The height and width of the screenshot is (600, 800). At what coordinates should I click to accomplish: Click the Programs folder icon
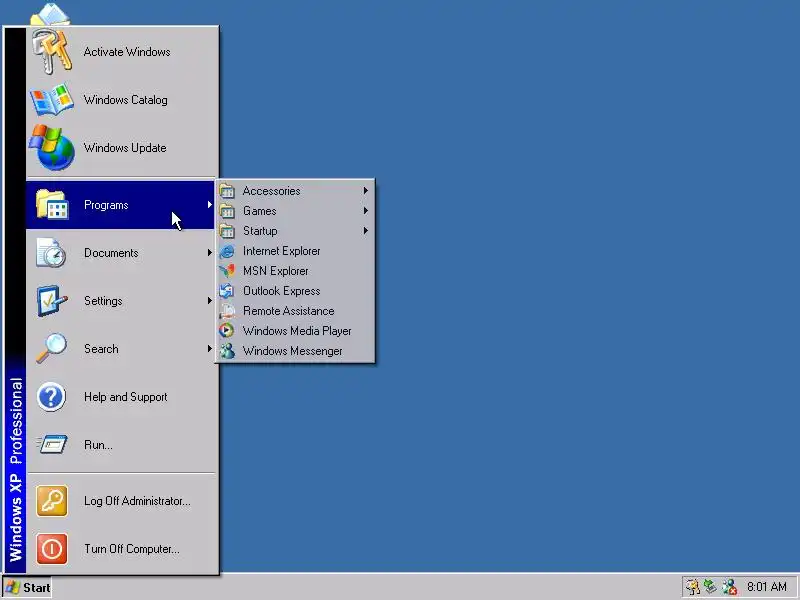pos(52,205)
